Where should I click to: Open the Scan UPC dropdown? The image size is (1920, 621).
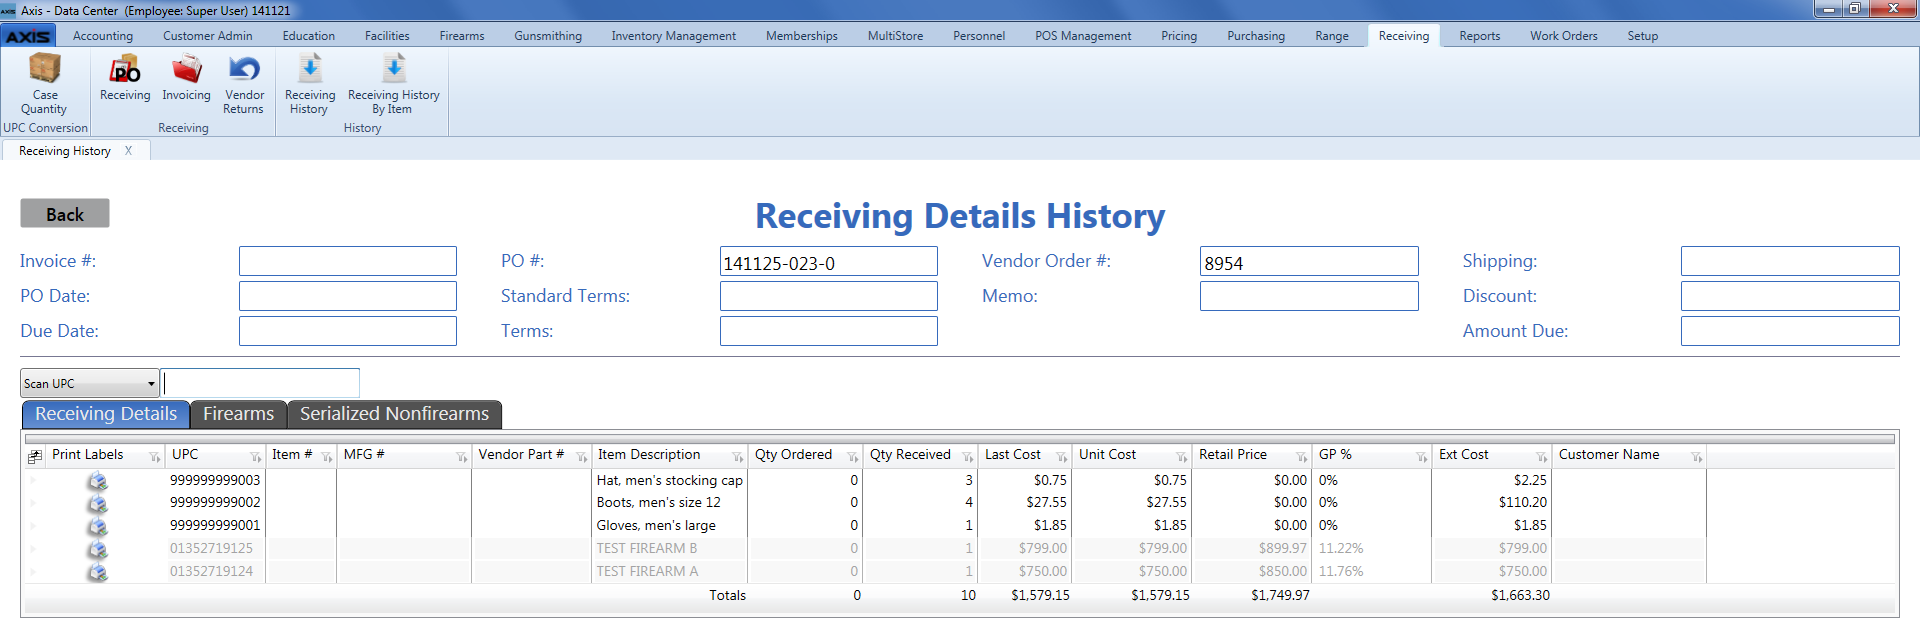click(x=90, y=383)
